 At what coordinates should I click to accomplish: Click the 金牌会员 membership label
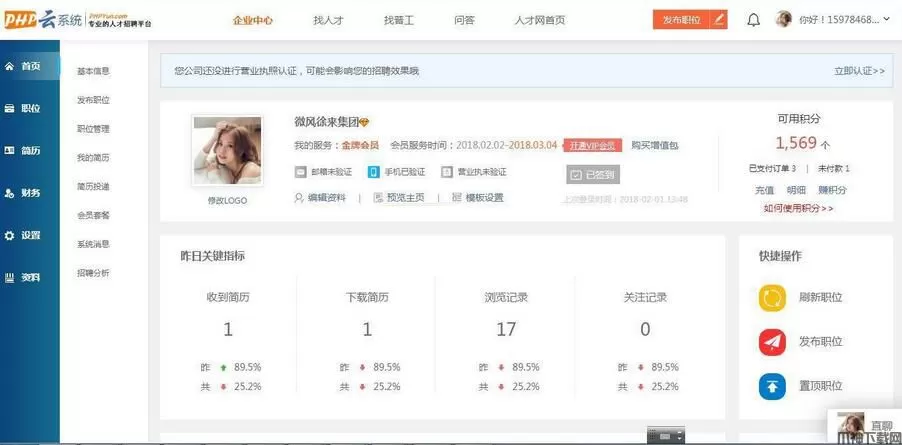tap(360, 145)
